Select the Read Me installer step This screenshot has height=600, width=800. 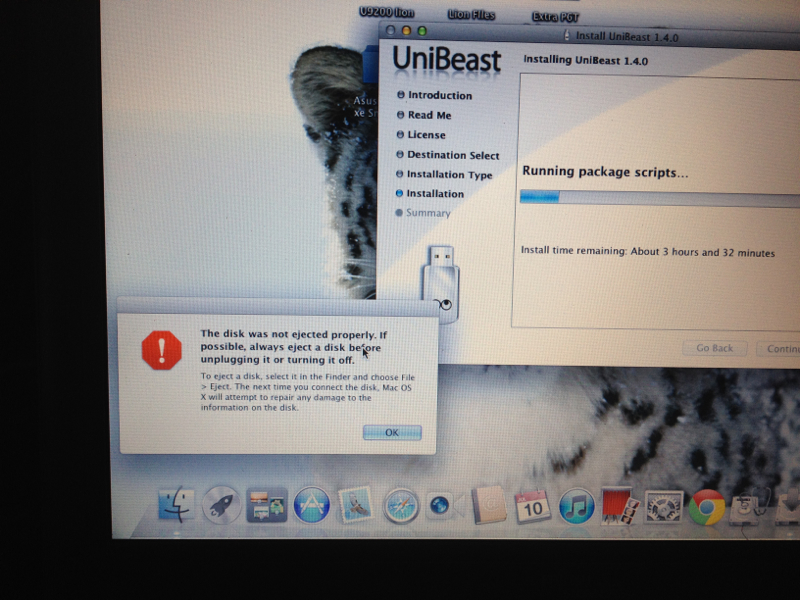point(424,115)
